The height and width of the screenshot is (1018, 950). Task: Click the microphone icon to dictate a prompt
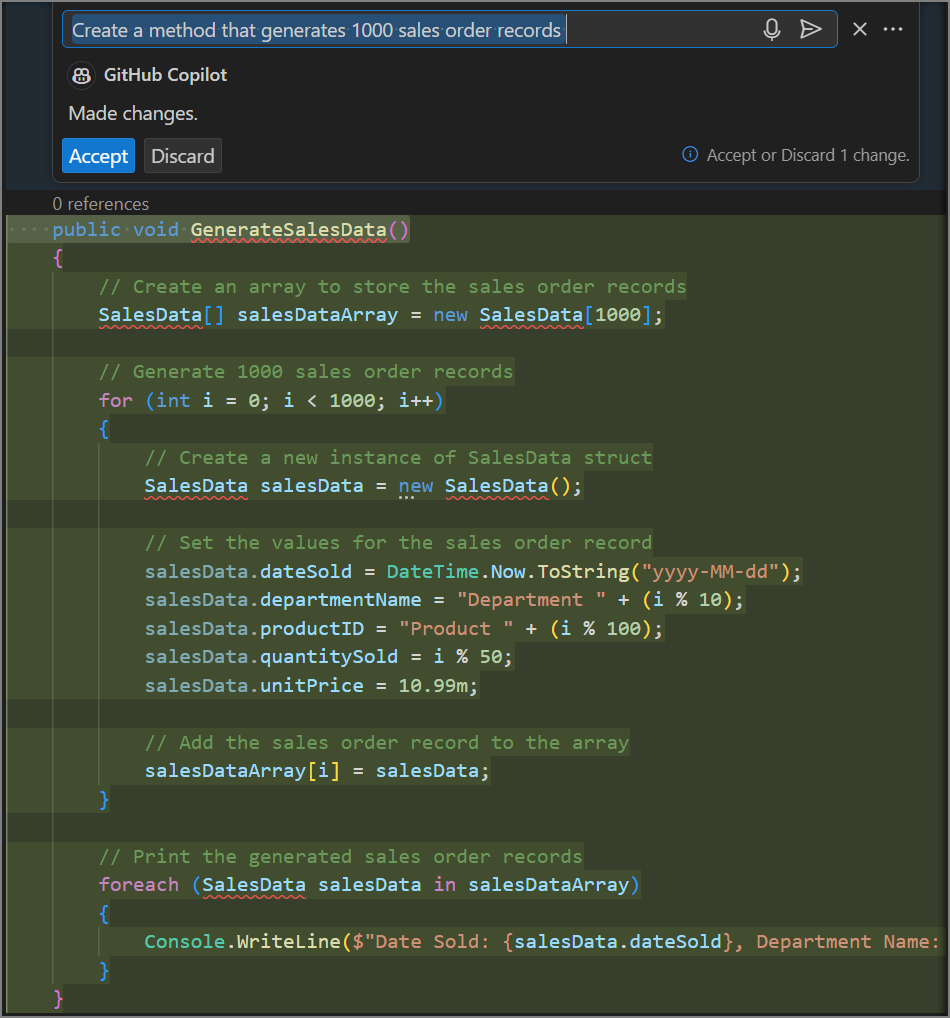pyautogui.click(x=771, y=29)
